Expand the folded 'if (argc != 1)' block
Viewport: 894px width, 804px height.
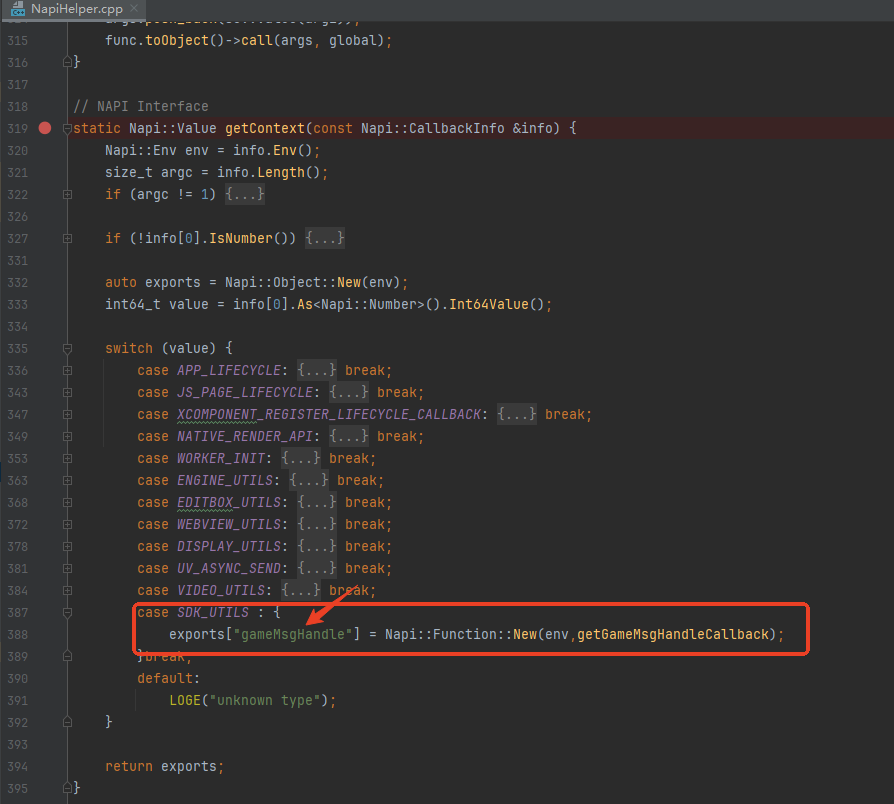[x=67, y=194]
